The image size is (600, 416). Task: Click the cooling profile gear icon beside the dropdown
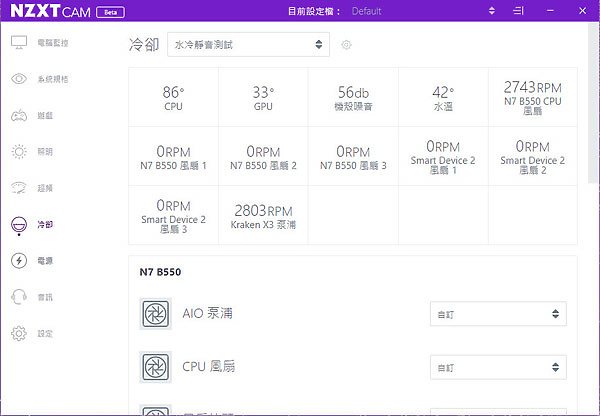coord(346,45)
